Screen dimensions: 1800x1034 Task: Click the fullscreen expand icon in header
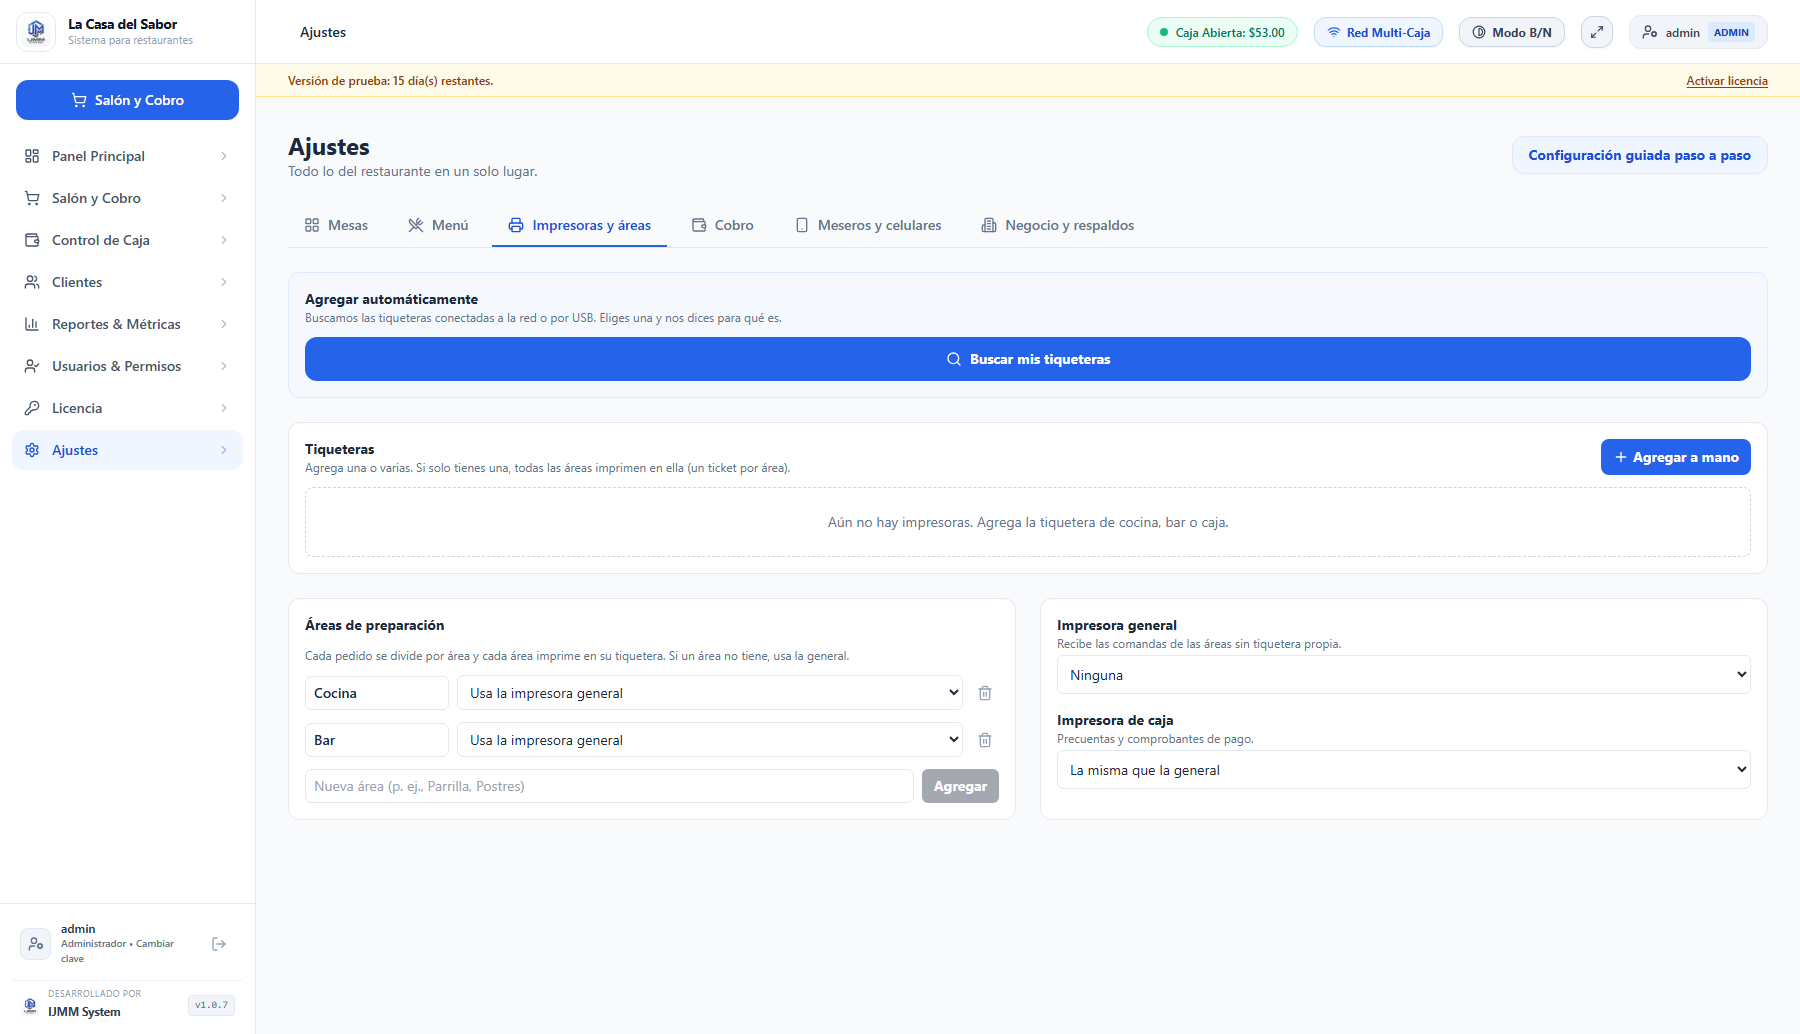coord(1597,32)
